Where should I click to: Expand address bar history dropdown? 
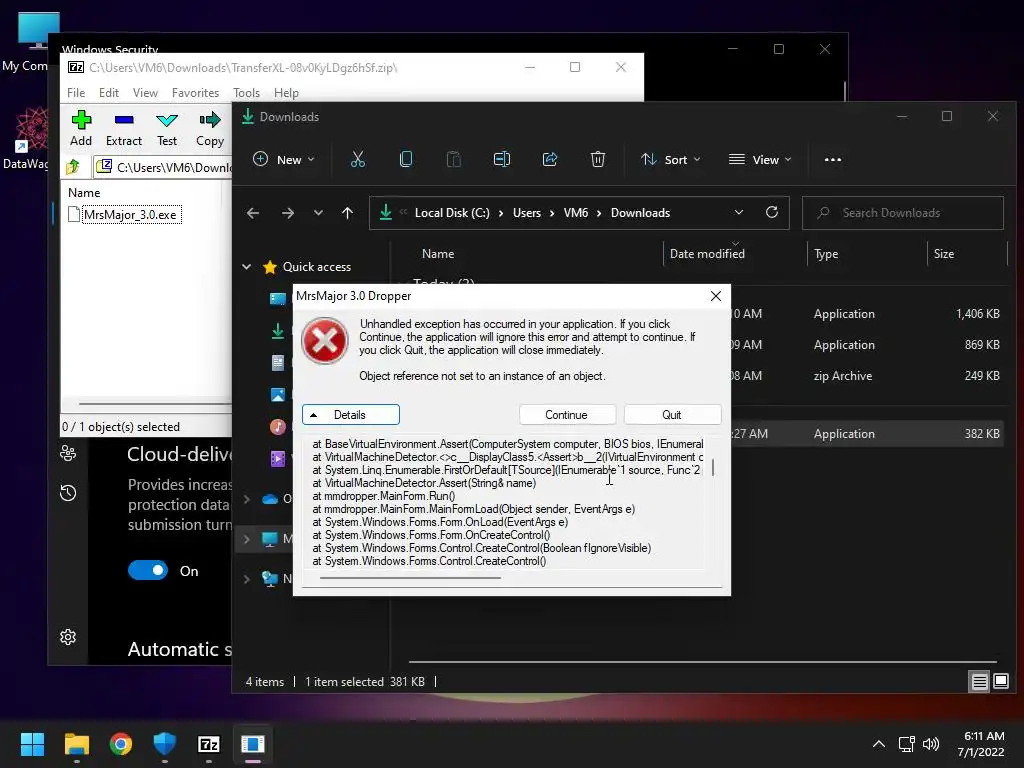click(x=739, y=212)
